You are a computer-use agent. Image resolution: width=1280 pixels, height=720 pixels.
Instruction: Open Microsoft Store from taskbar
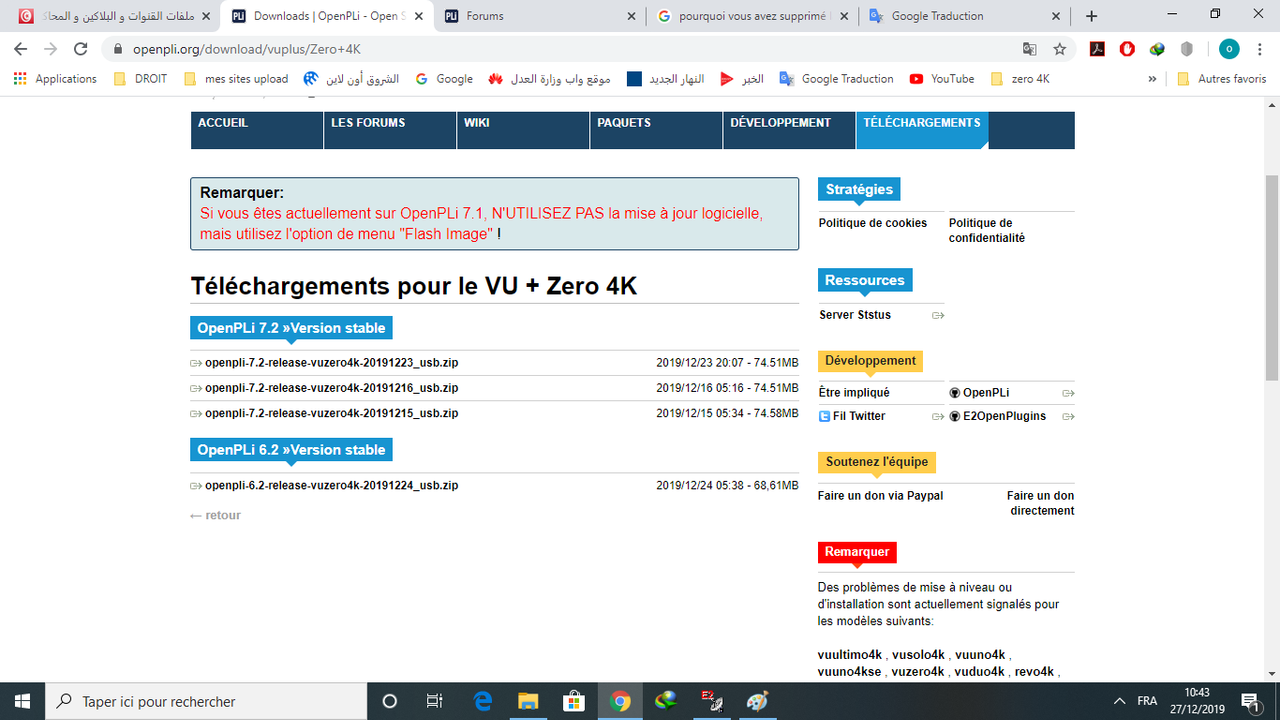[574, 701]
